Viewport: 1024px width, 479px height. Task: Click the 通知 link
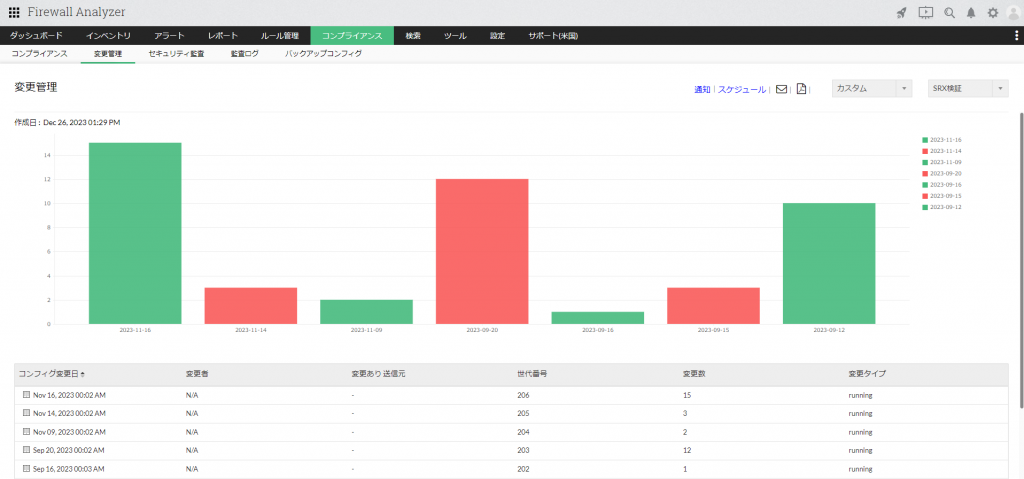(x=702, y=90)
